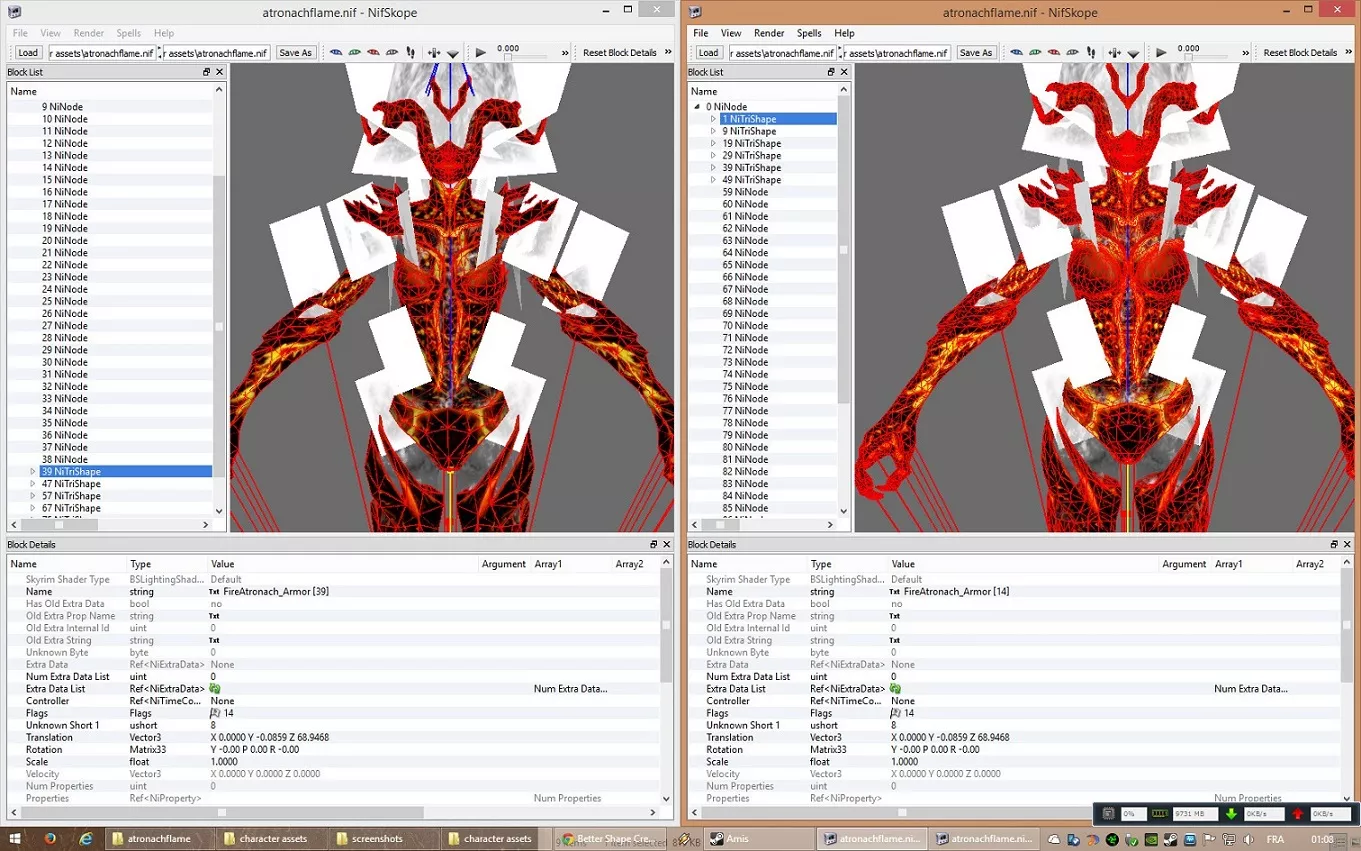
Task: Select the red Side view eye icon in left window
Action: coord(373,52)
